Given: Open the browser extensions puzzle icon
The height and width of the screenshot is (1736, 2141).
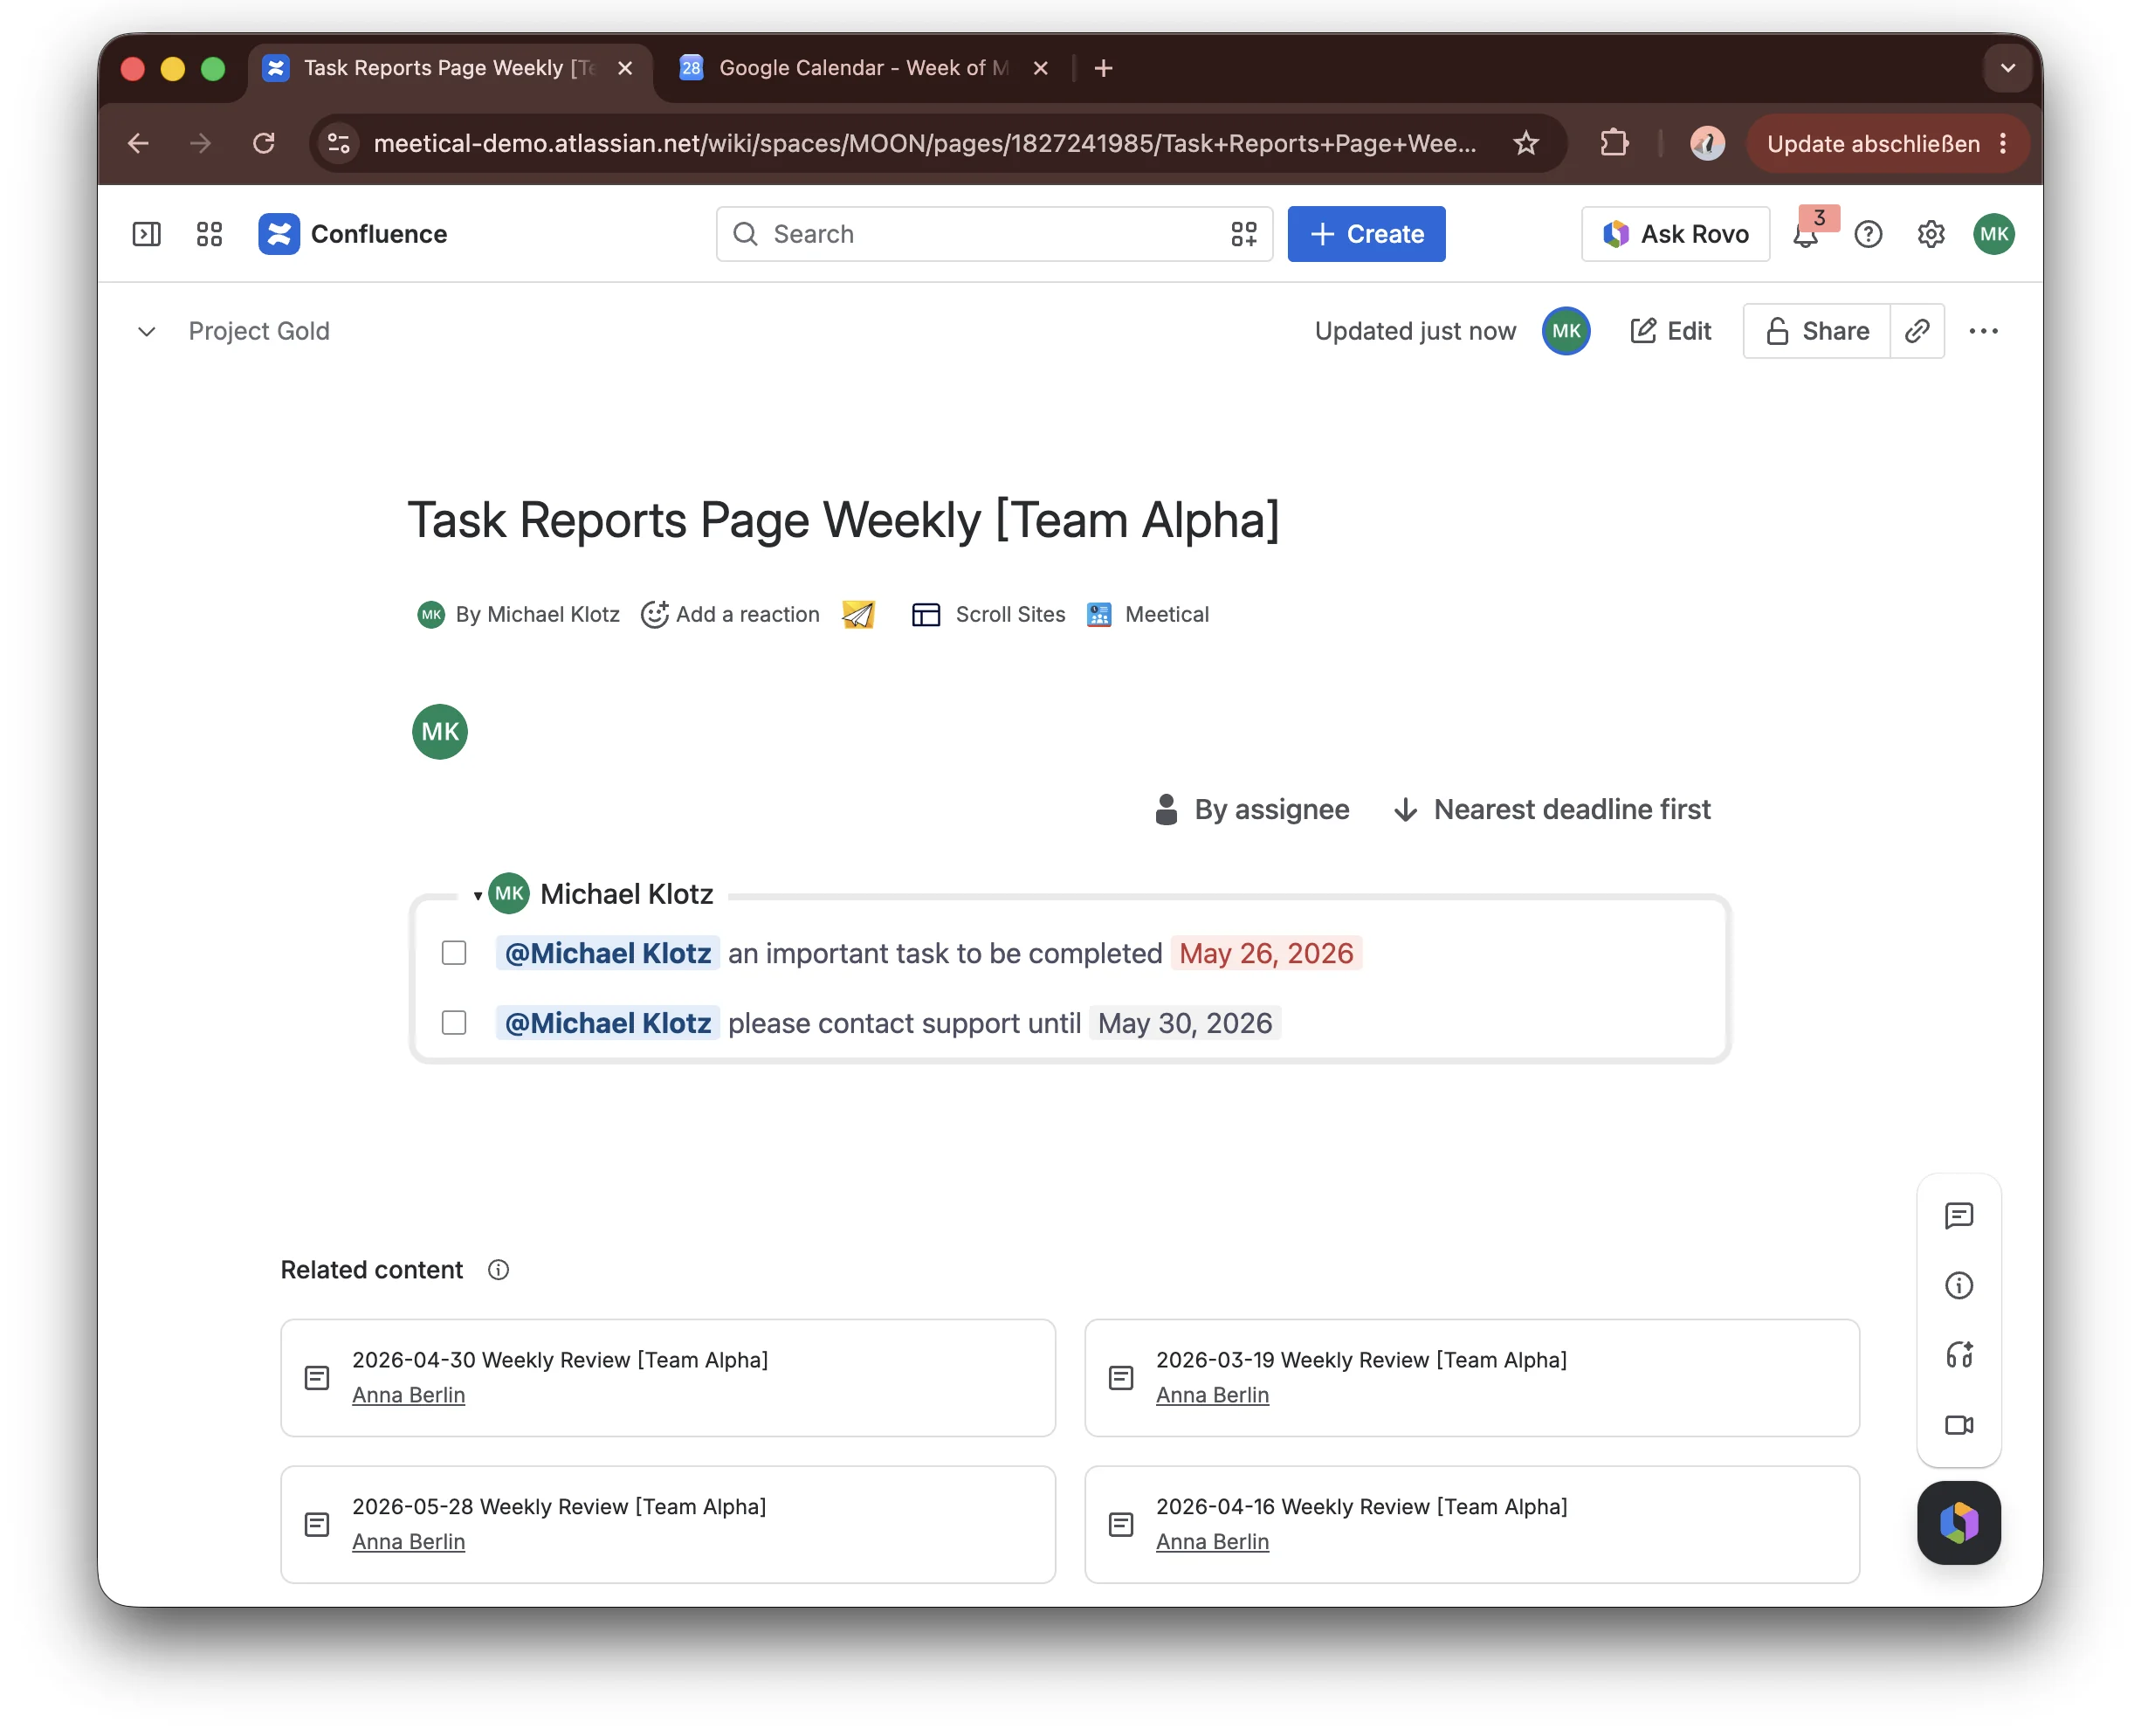Looking at the screenshot, I should tap(1613, 143).
